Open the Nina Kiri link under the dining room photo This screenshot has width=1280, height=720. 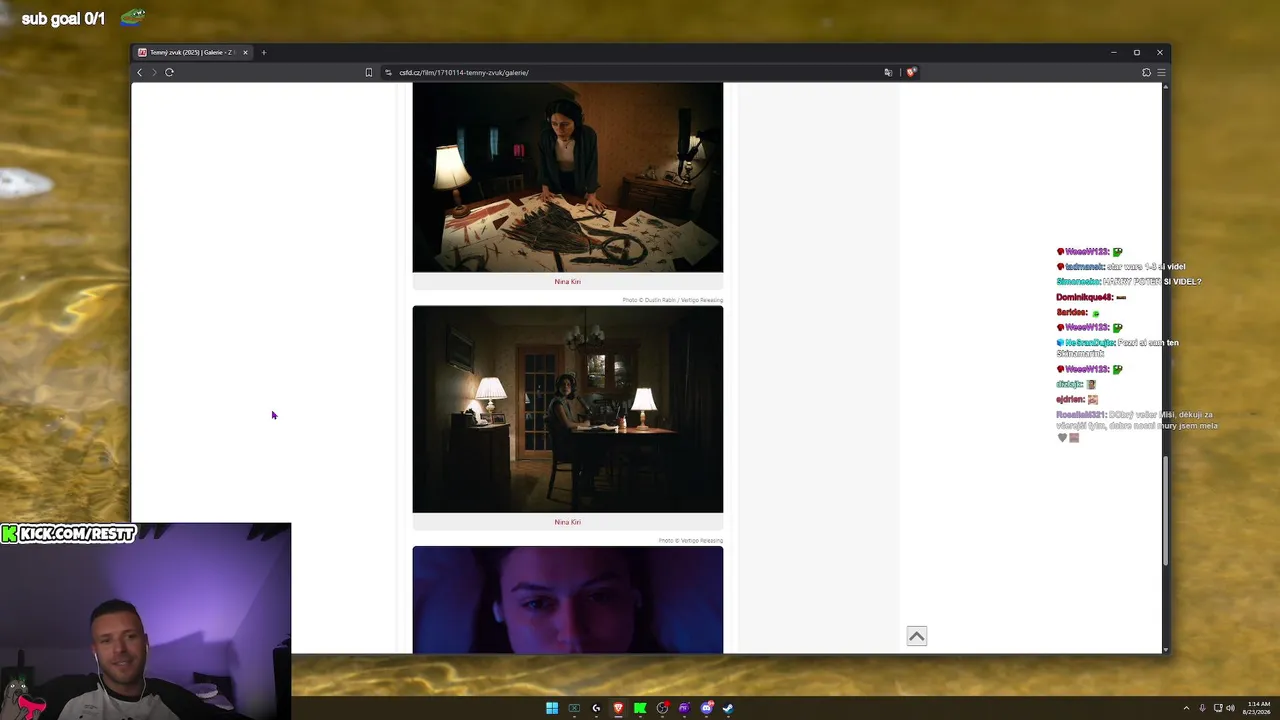tap(567, 522)
